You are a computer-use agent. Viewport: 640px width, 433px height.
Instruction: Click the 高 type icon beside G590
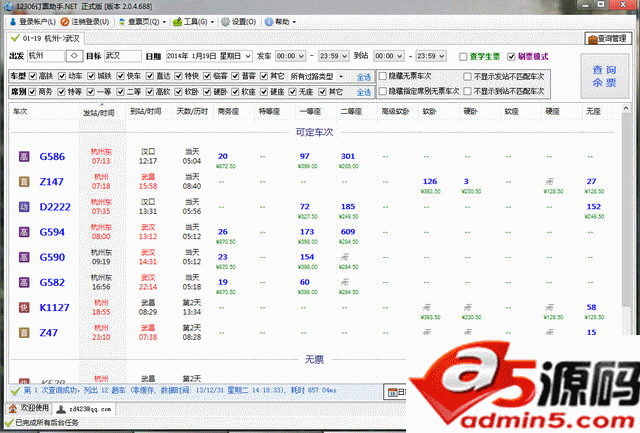click(24, 257)
